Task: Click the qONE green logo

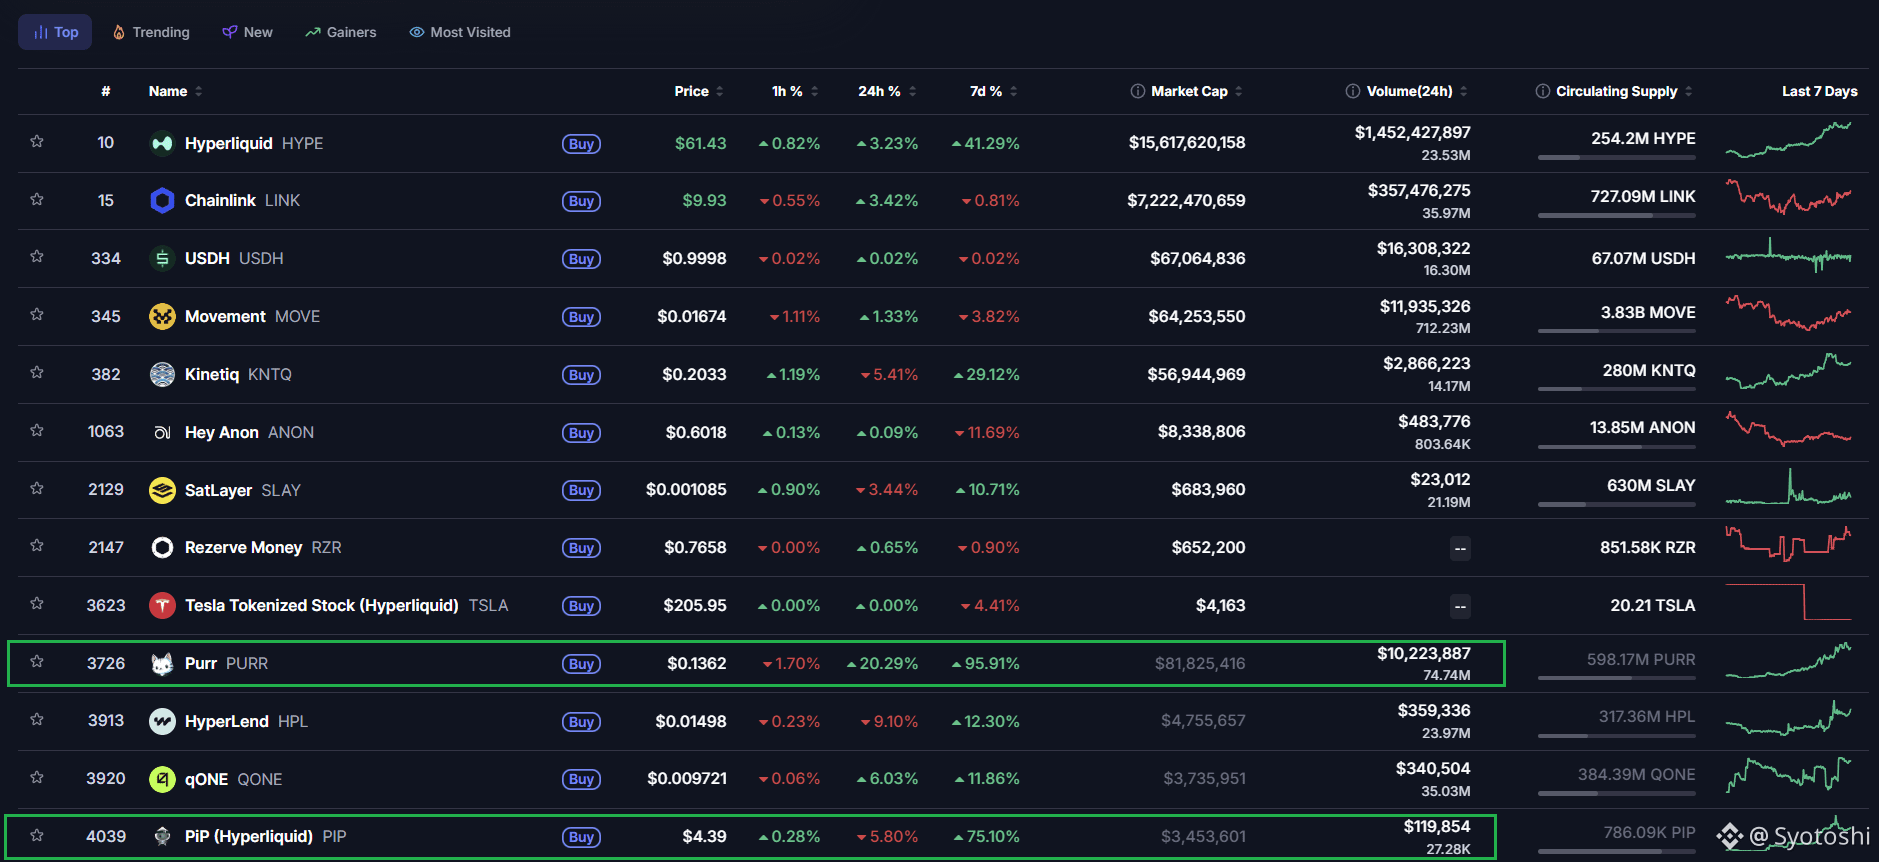Action: click(162, 779)
